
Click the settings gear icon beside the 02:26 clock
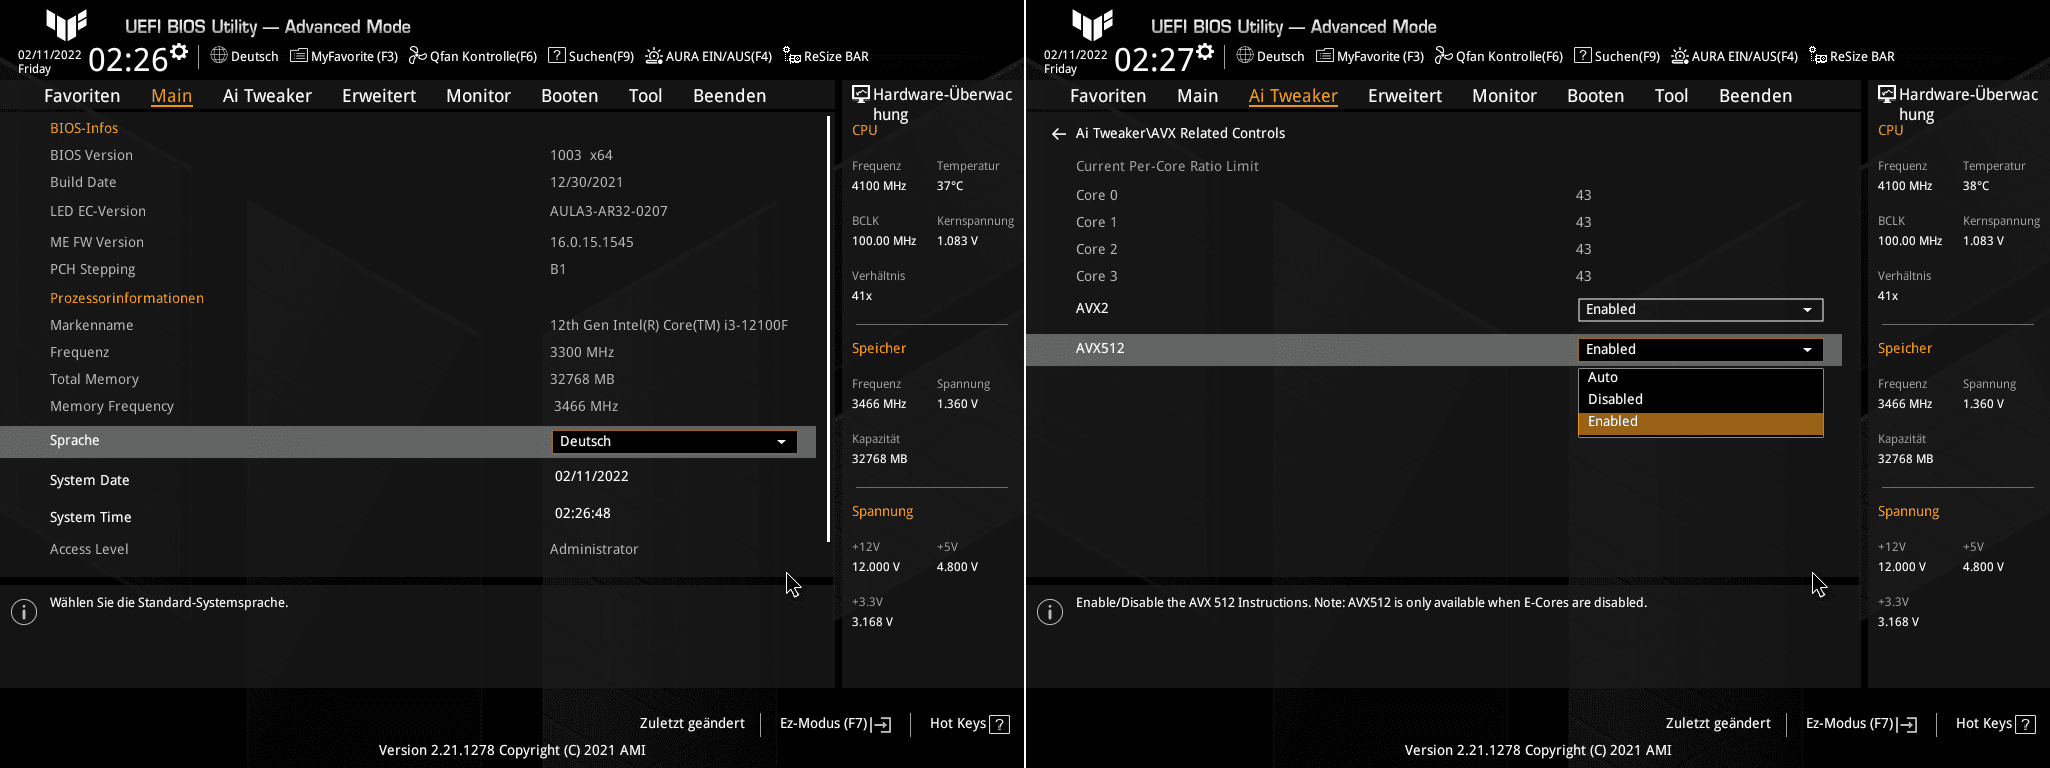pyautogui.click(x=178, y=51)
